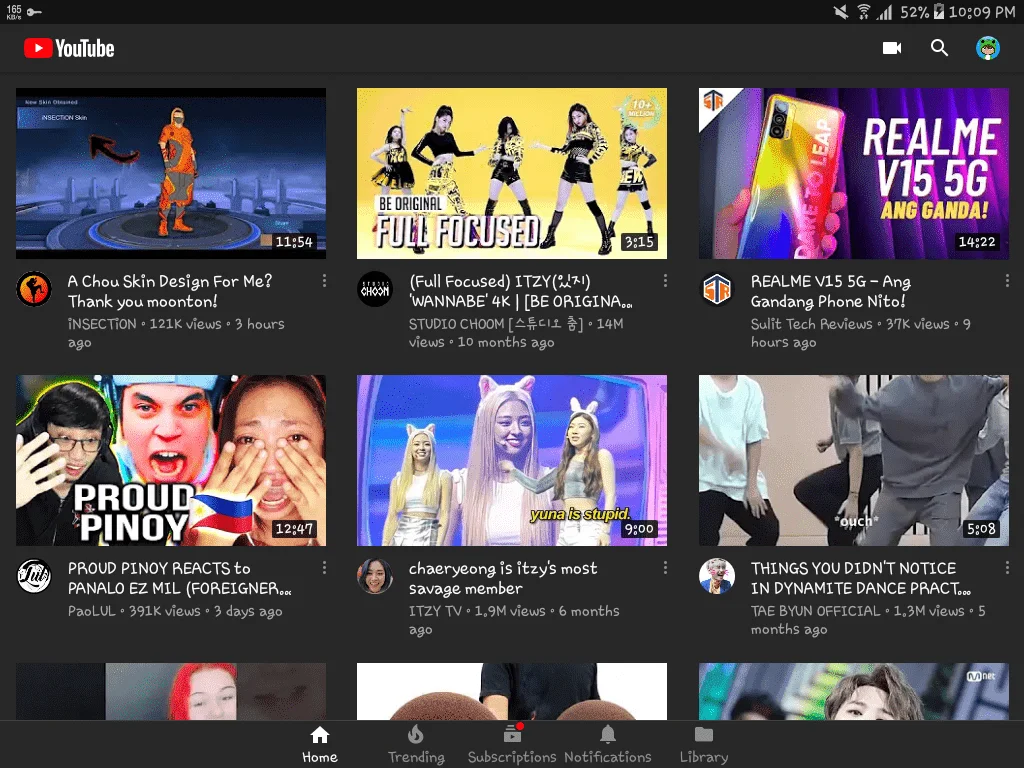Open TAE BYUN OFFICIAL channel avatar
Image resolution: width=1024 pixels, height=768 pixels.
[x=717, y=576]
